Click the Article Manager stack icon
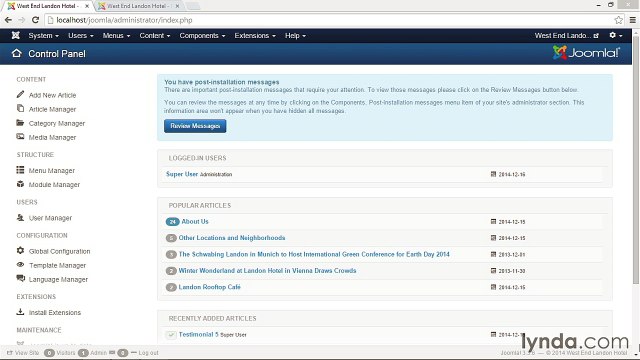The height and width of the screenshot is (360, 640). [20, 109]
